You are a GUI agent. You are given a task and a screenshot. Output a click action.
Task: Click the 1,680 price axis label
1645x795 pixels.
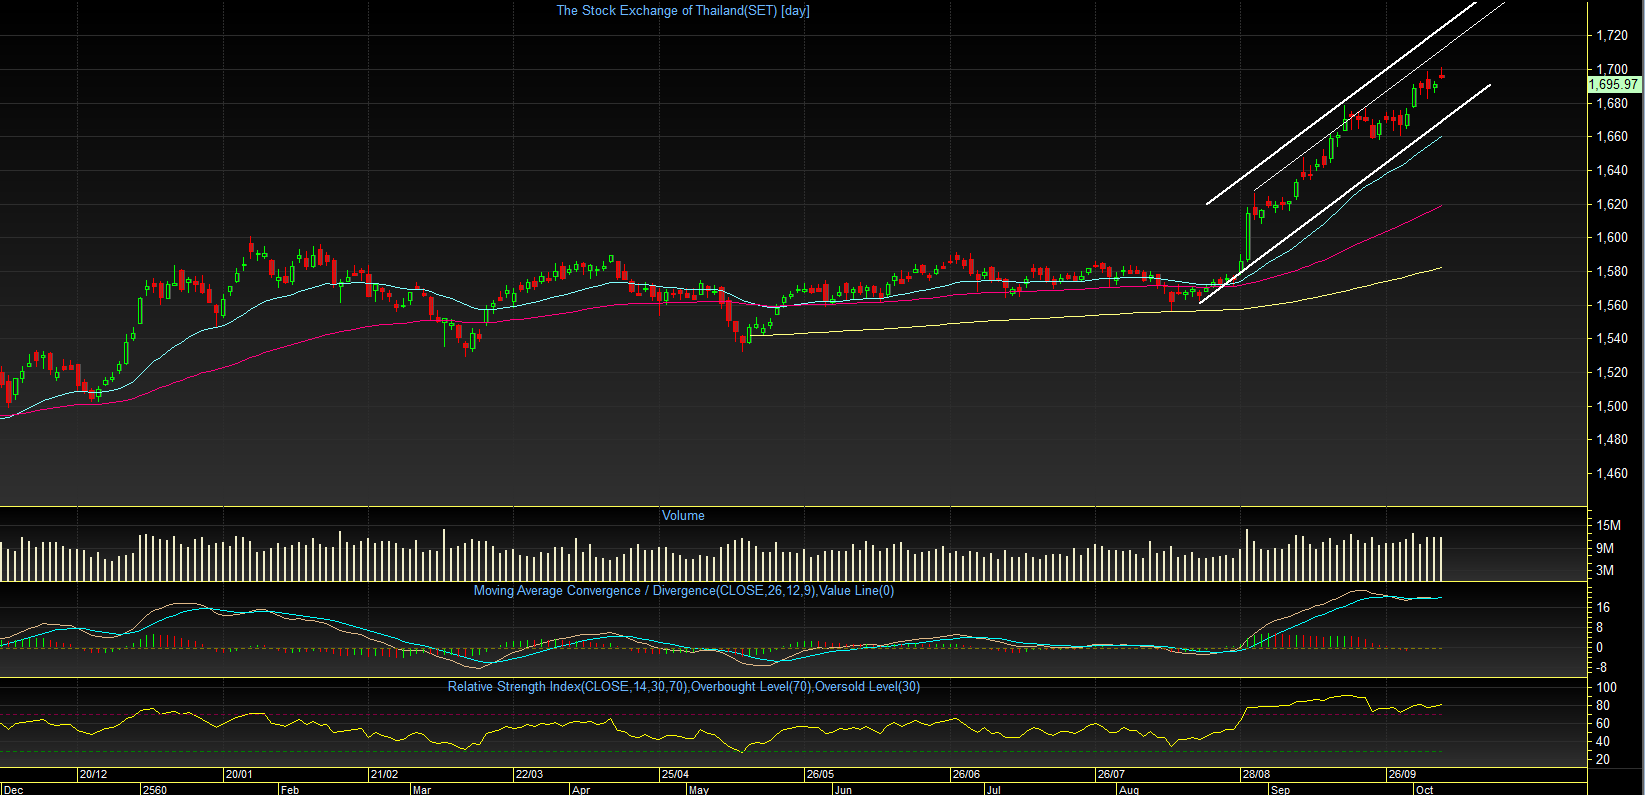pos(1612,104)
